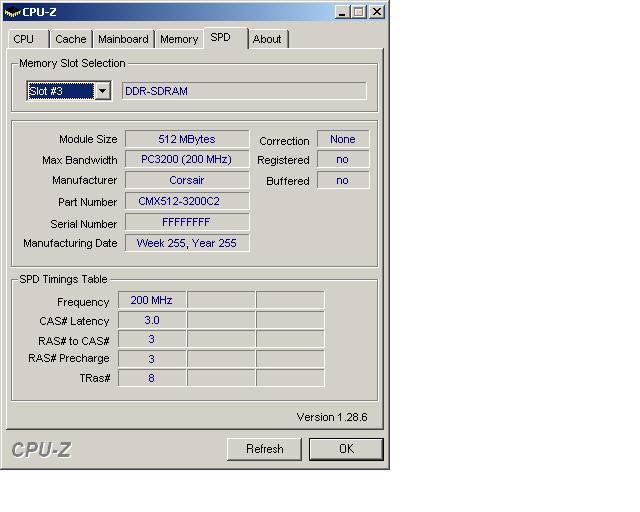Click the OK button
The height and width of the screenshot is (512, 640).
(x=346, y=449)
